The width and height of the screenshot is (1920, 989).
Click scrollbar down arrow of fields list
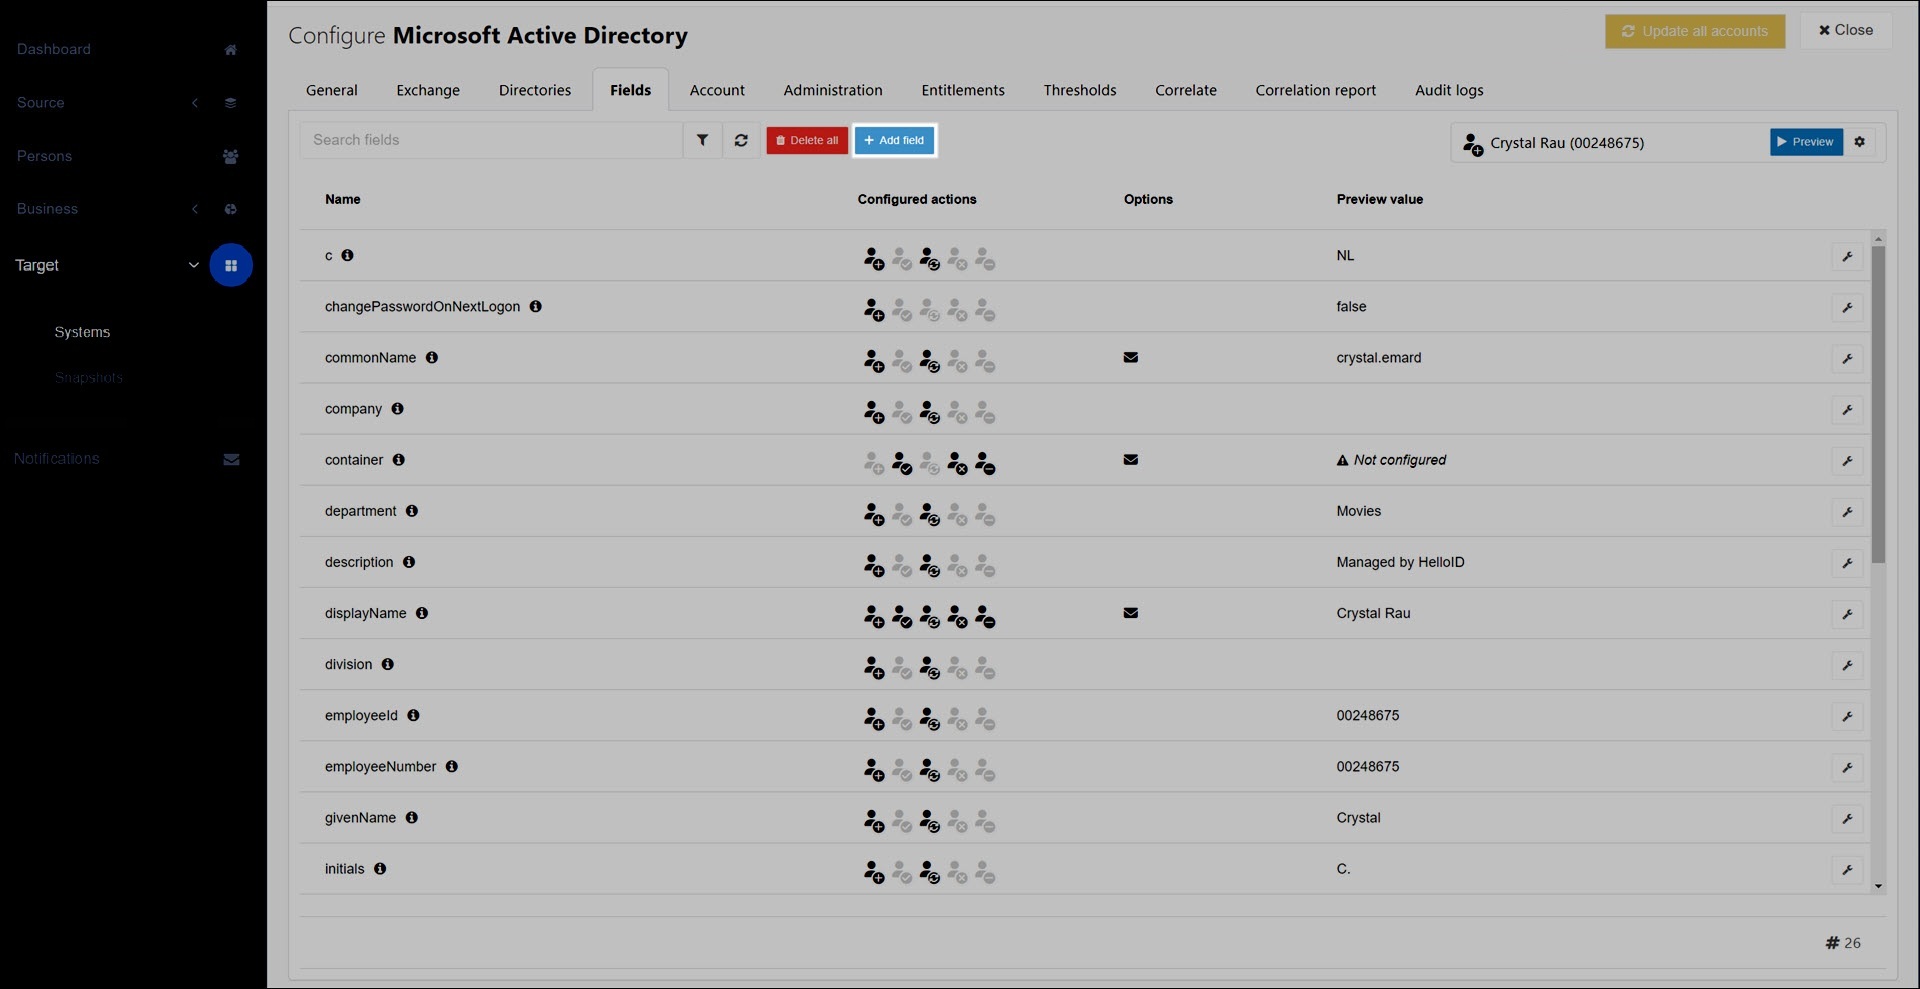pyautogui.click(x=1878, y=886)
